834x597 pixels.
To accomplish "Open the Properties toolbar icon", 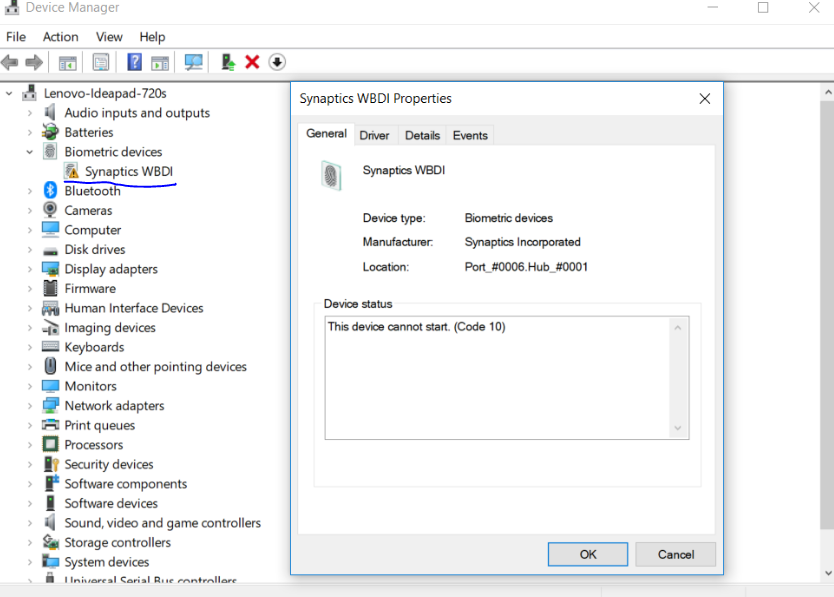I will [x=101, y=62].
